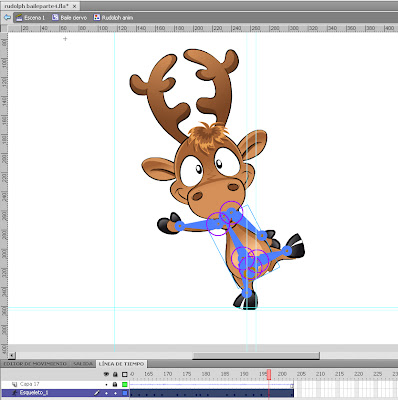The width and height of the screenshot is (398, 400).
Task: Select Rudolph anim breadcrumb item
Action: (113, 18)
